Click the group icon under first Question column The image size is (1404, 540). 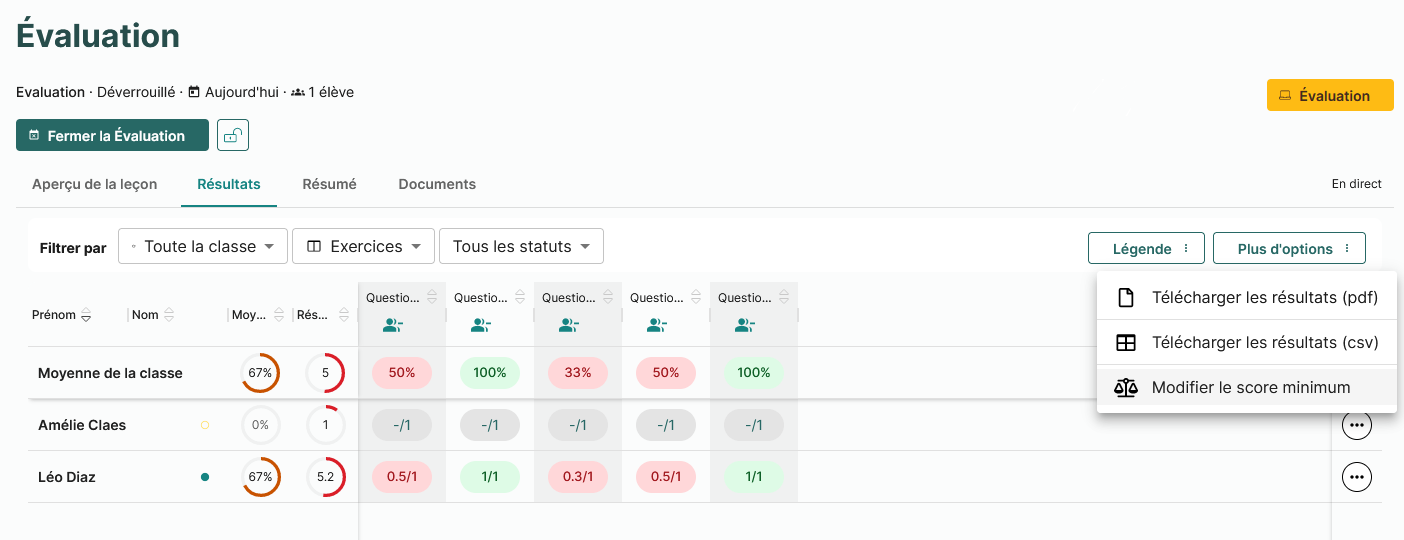393,325
